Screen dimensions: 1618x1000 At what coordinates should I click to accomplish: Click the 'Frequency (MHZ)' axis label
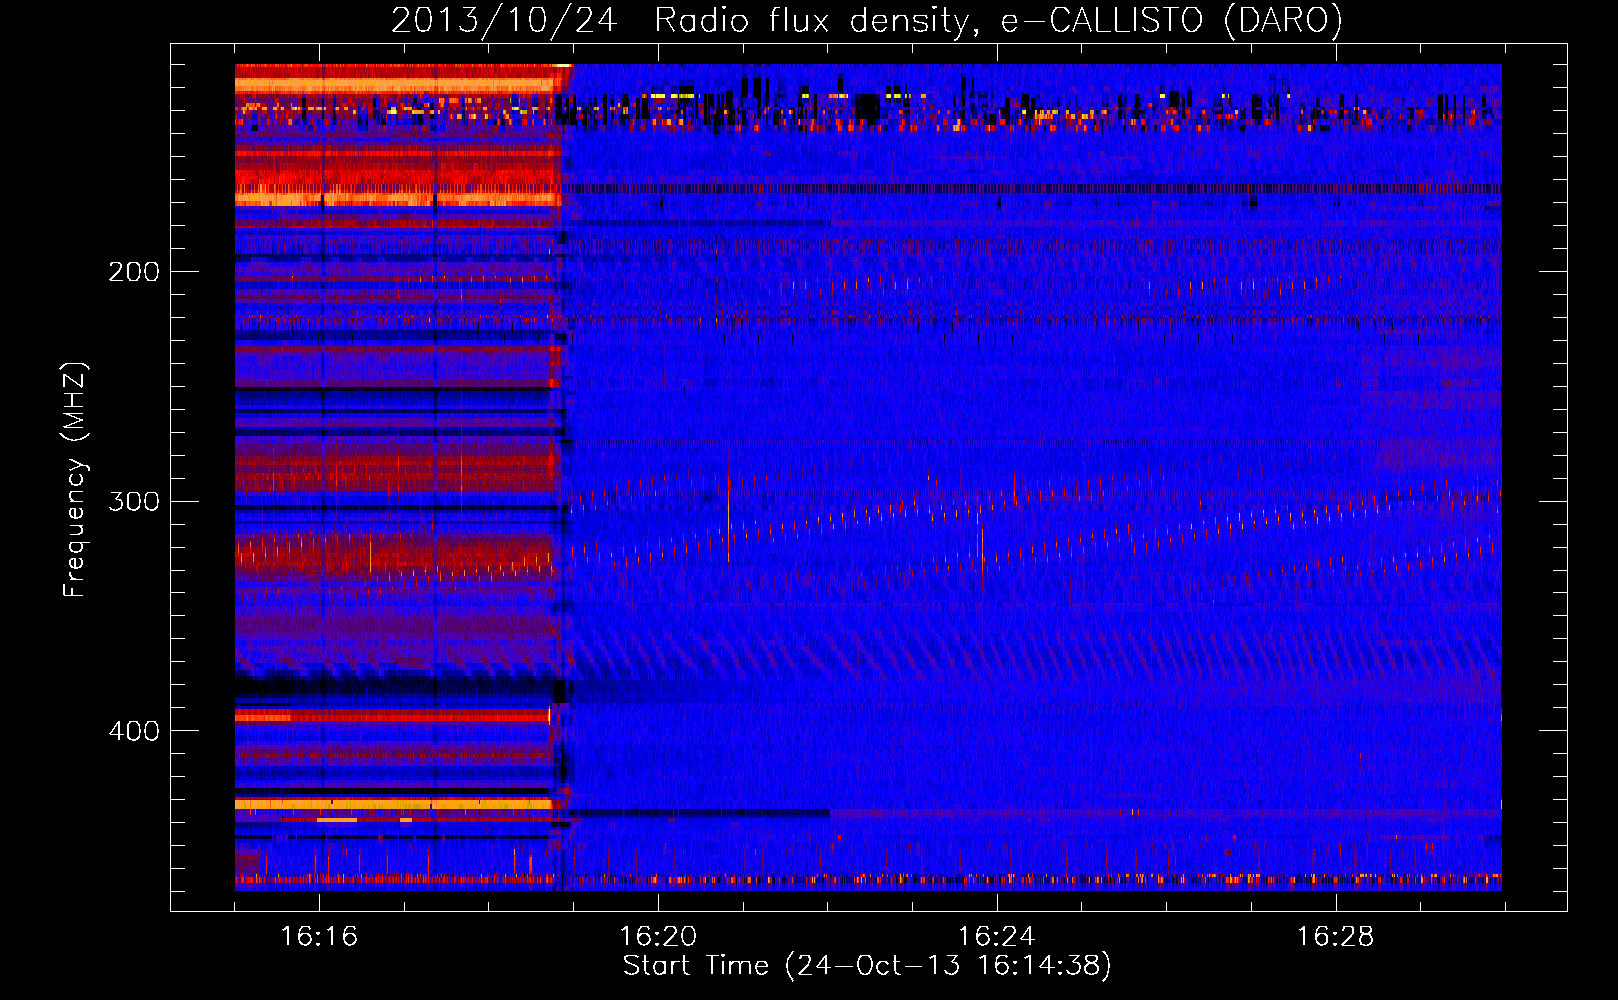(75, 480)
